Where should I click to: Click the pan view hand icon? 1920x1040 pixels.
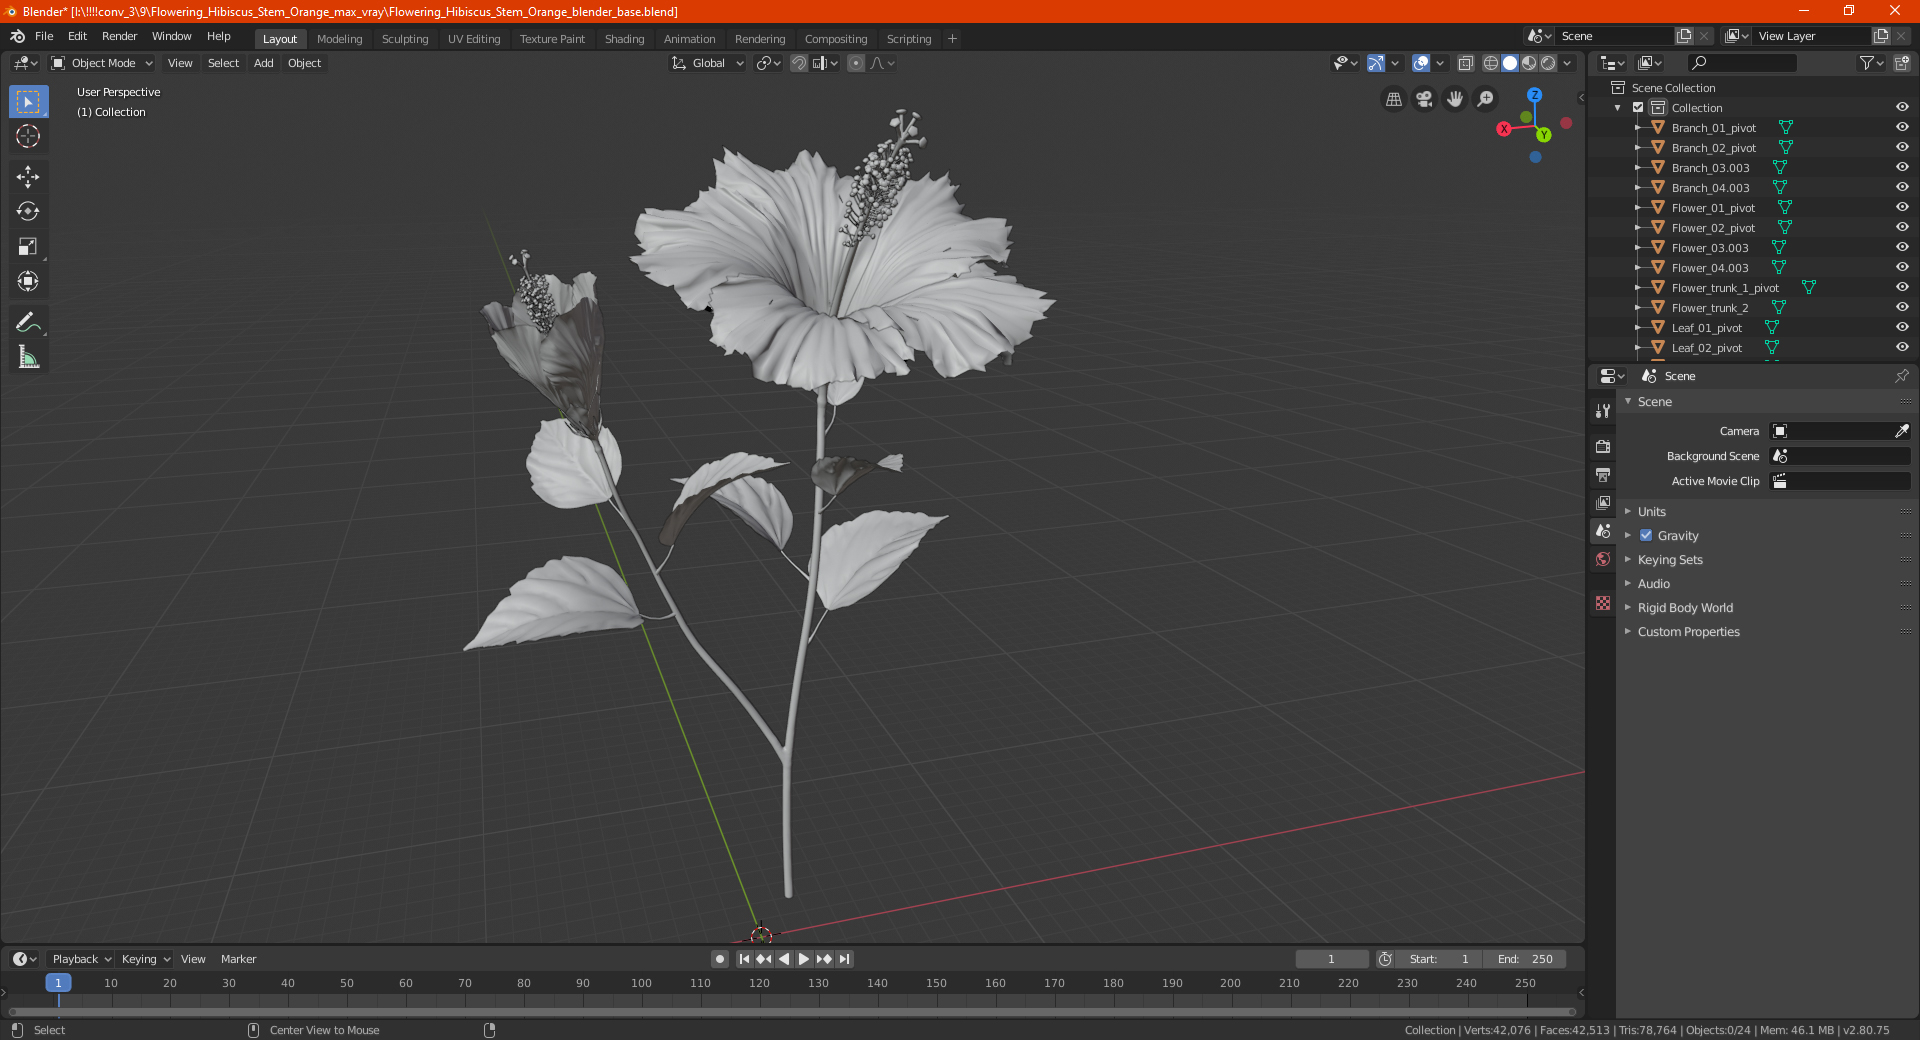[1455, 99]
